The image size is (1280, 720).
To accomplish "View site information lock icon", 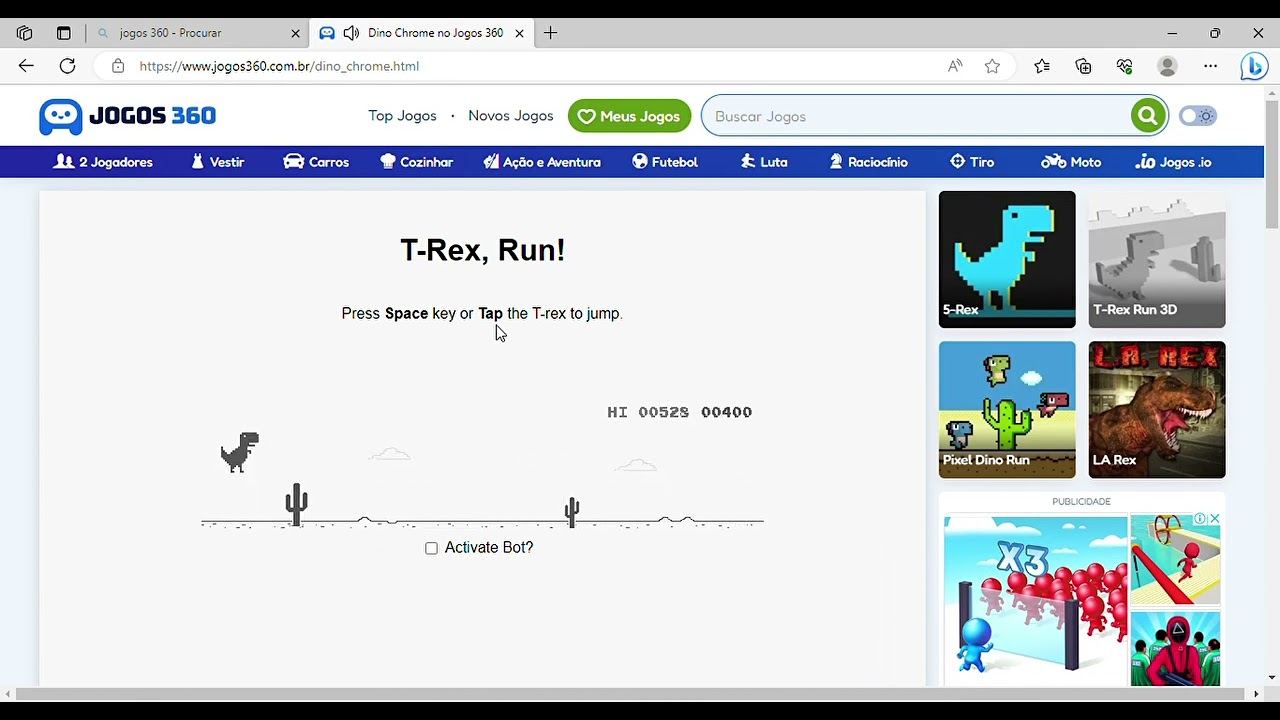I will tap(118, 66).
